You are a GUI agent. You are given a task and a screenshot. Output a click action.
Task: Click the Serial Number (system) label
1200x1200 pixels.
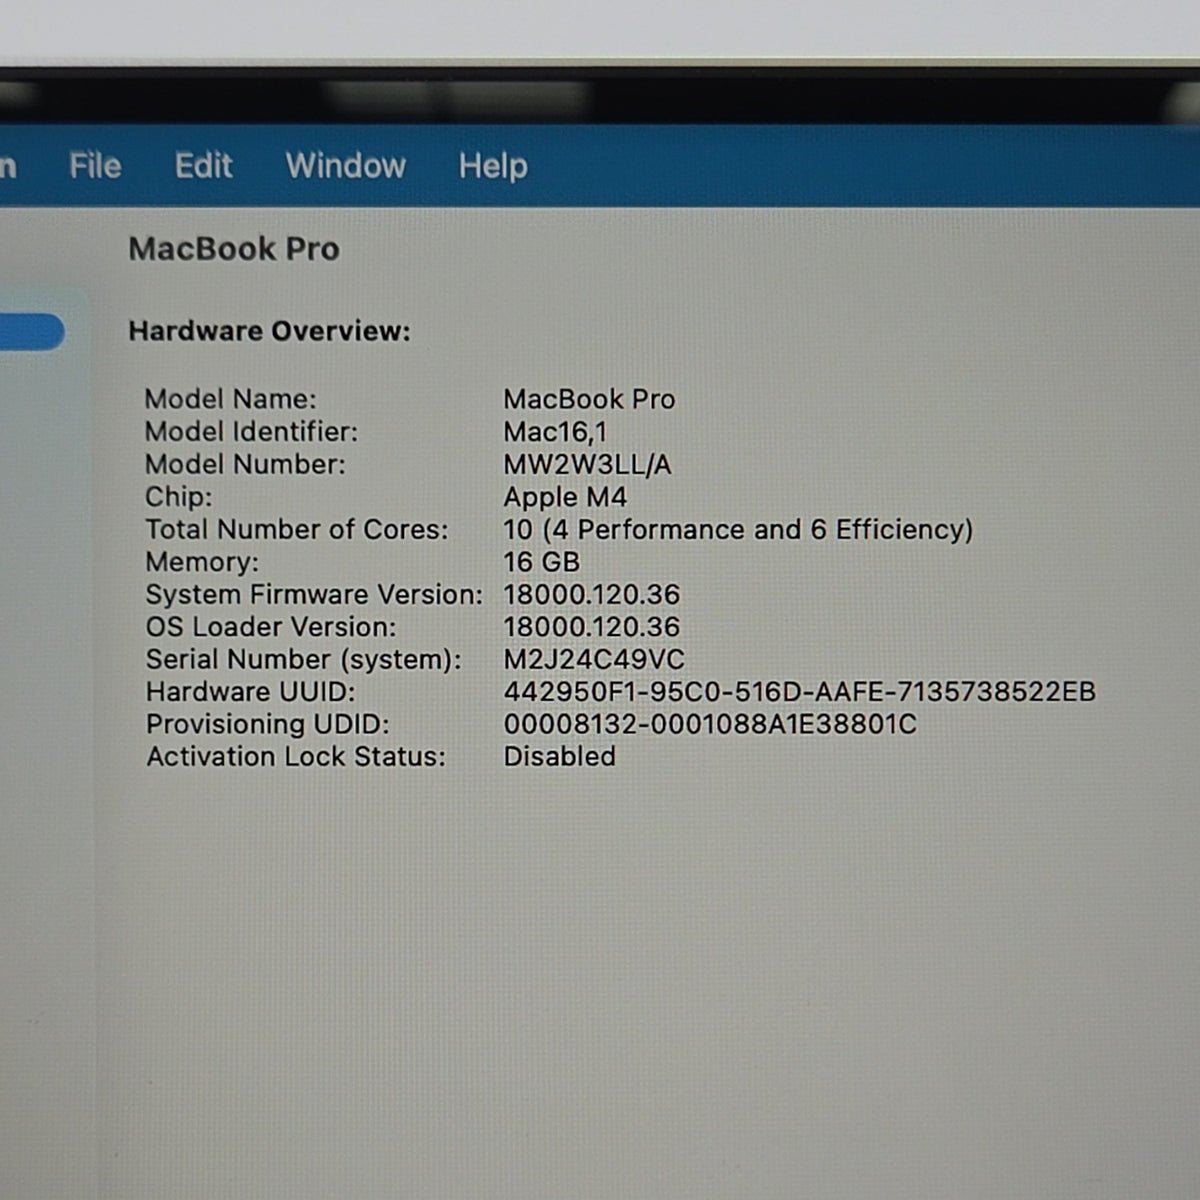(304, 660)
